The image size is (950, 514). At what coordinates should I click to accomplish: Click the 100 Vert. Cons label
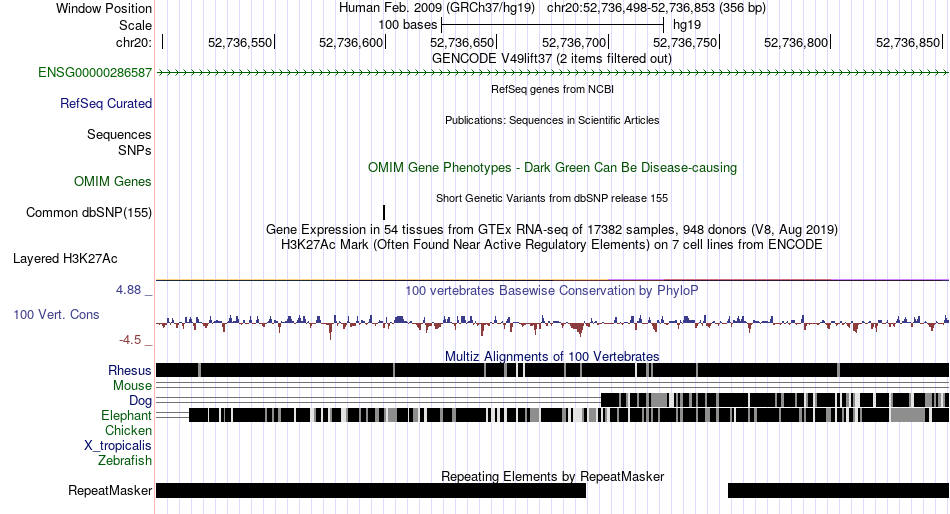coord(56,315)
